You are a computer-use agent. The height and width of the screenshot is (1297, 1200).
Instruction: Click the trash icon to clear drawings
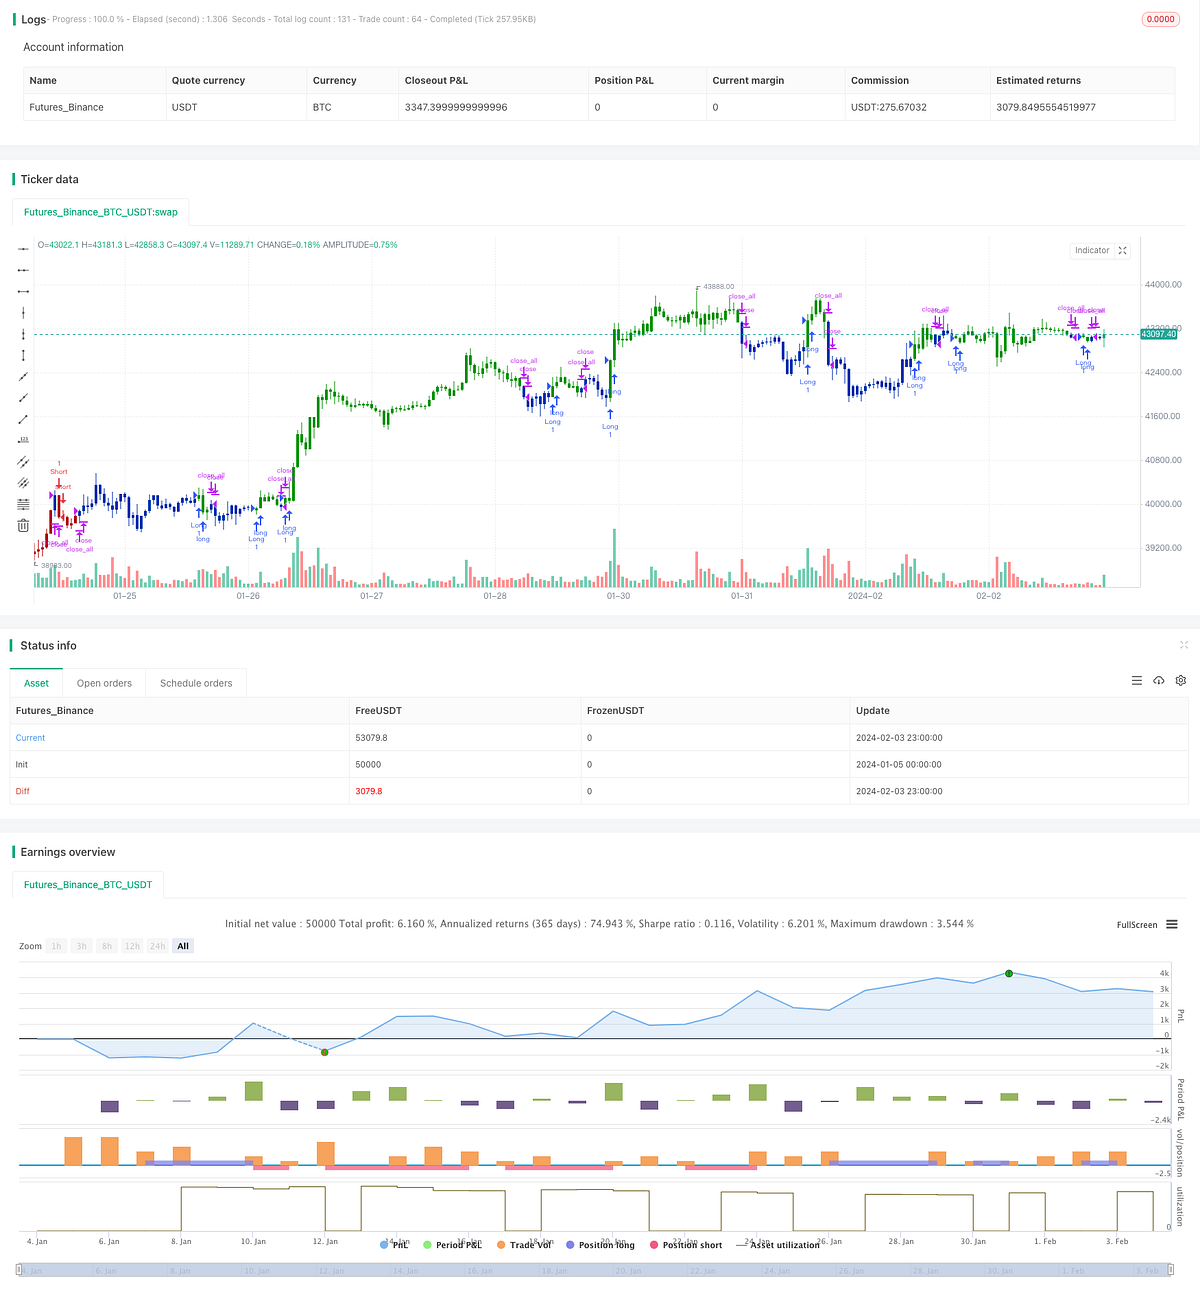tap(23, 525)
